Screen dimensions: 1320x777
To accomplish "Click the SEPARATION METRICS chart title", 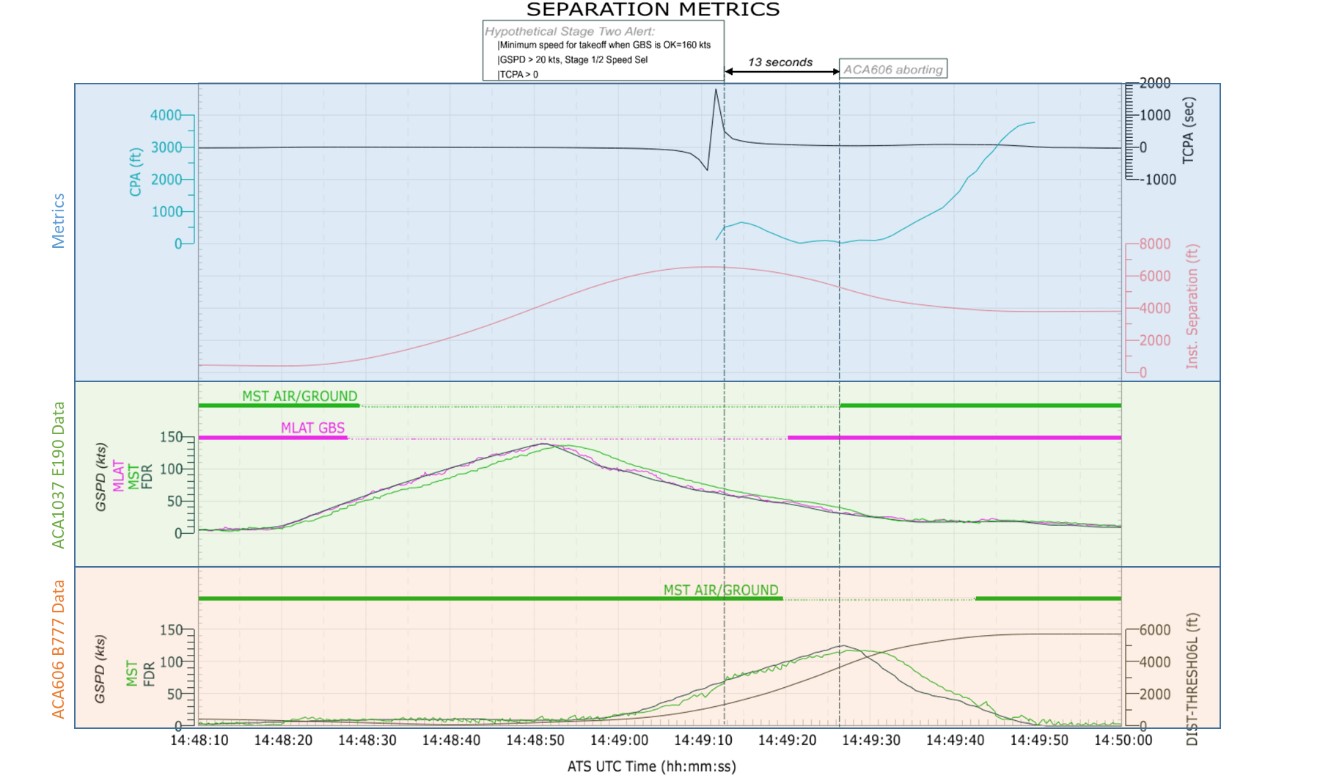I will 652,10.
